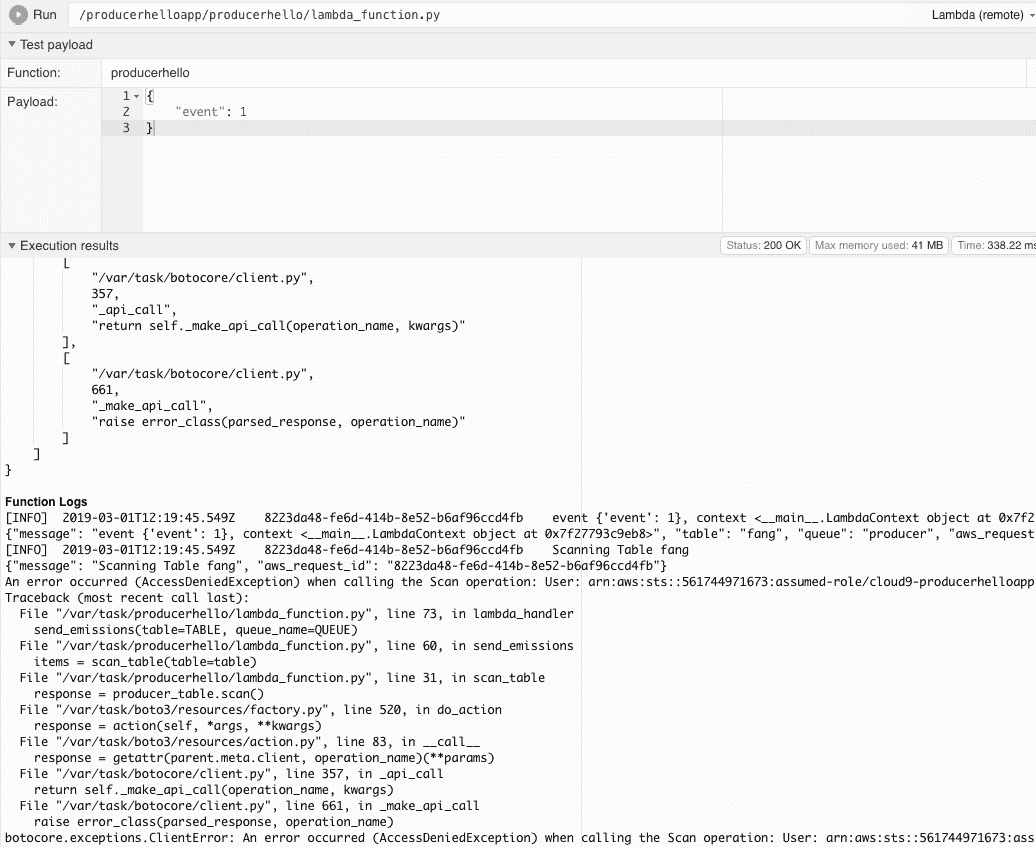1036x847 pixels.
Task: Click the producerhello function field
Action: click(x=564, y=73)
